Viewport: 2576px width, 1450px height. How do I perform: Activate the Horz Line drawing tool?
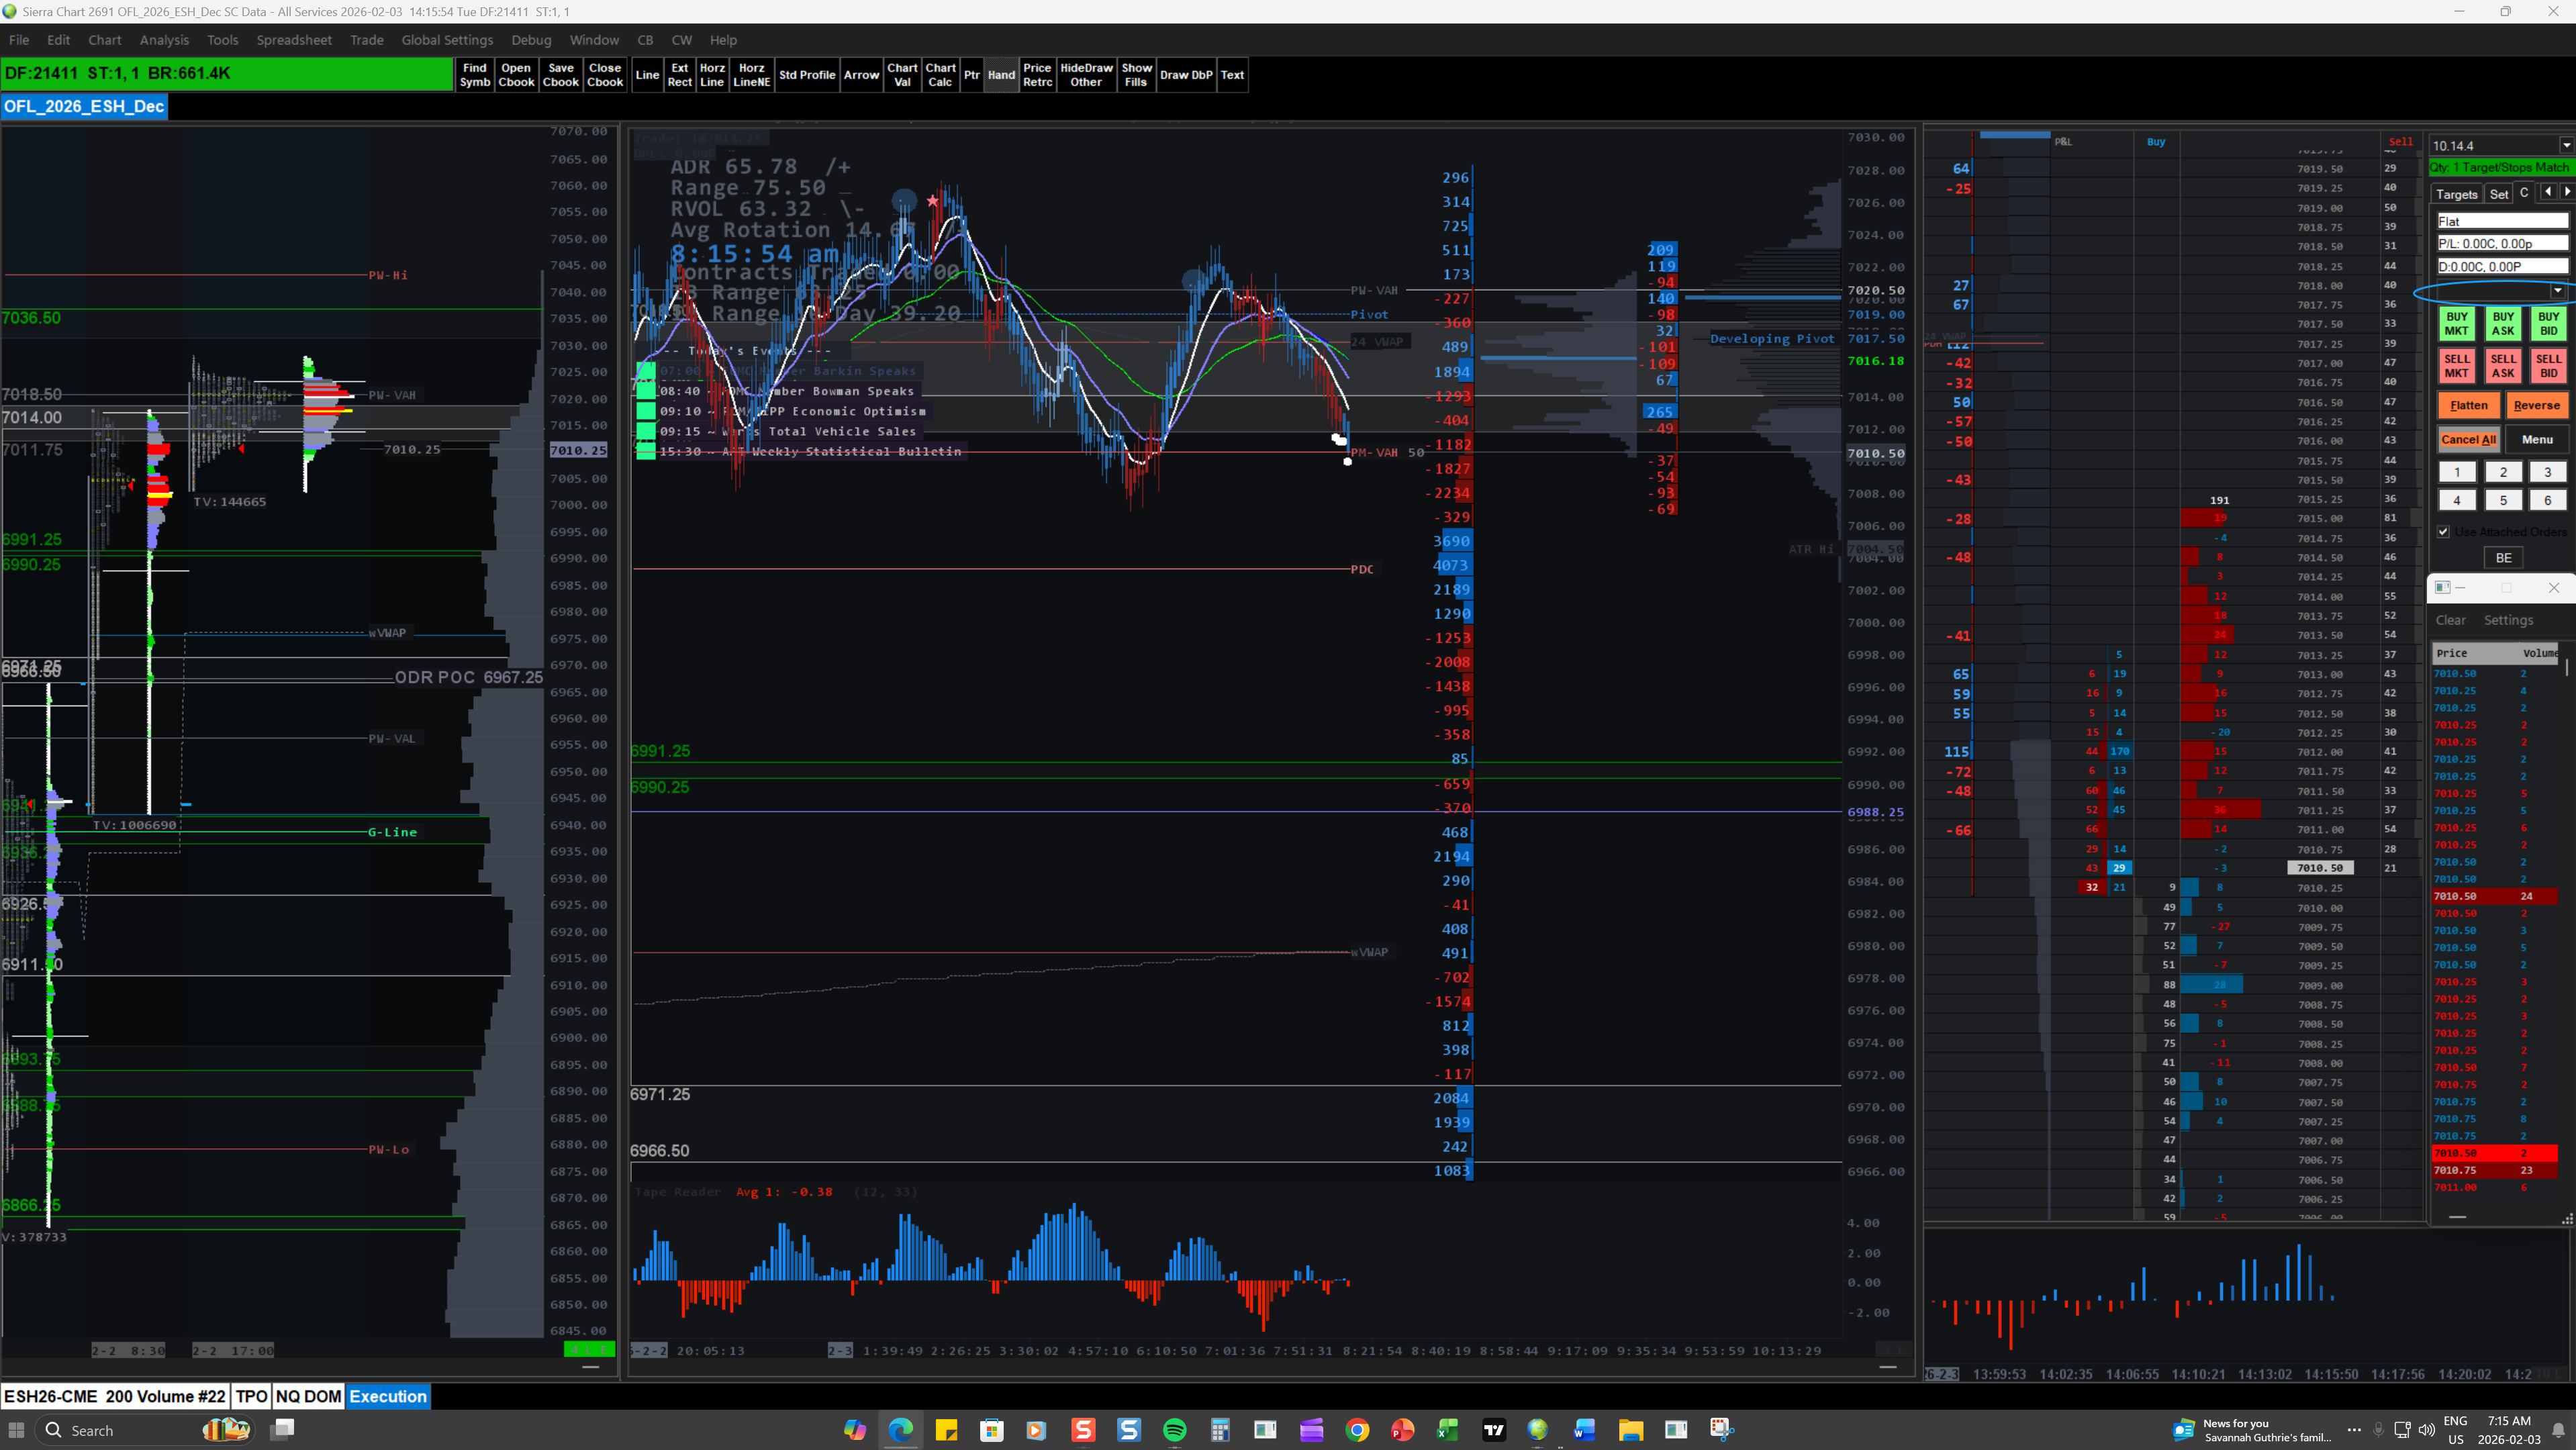coord(711,75)
